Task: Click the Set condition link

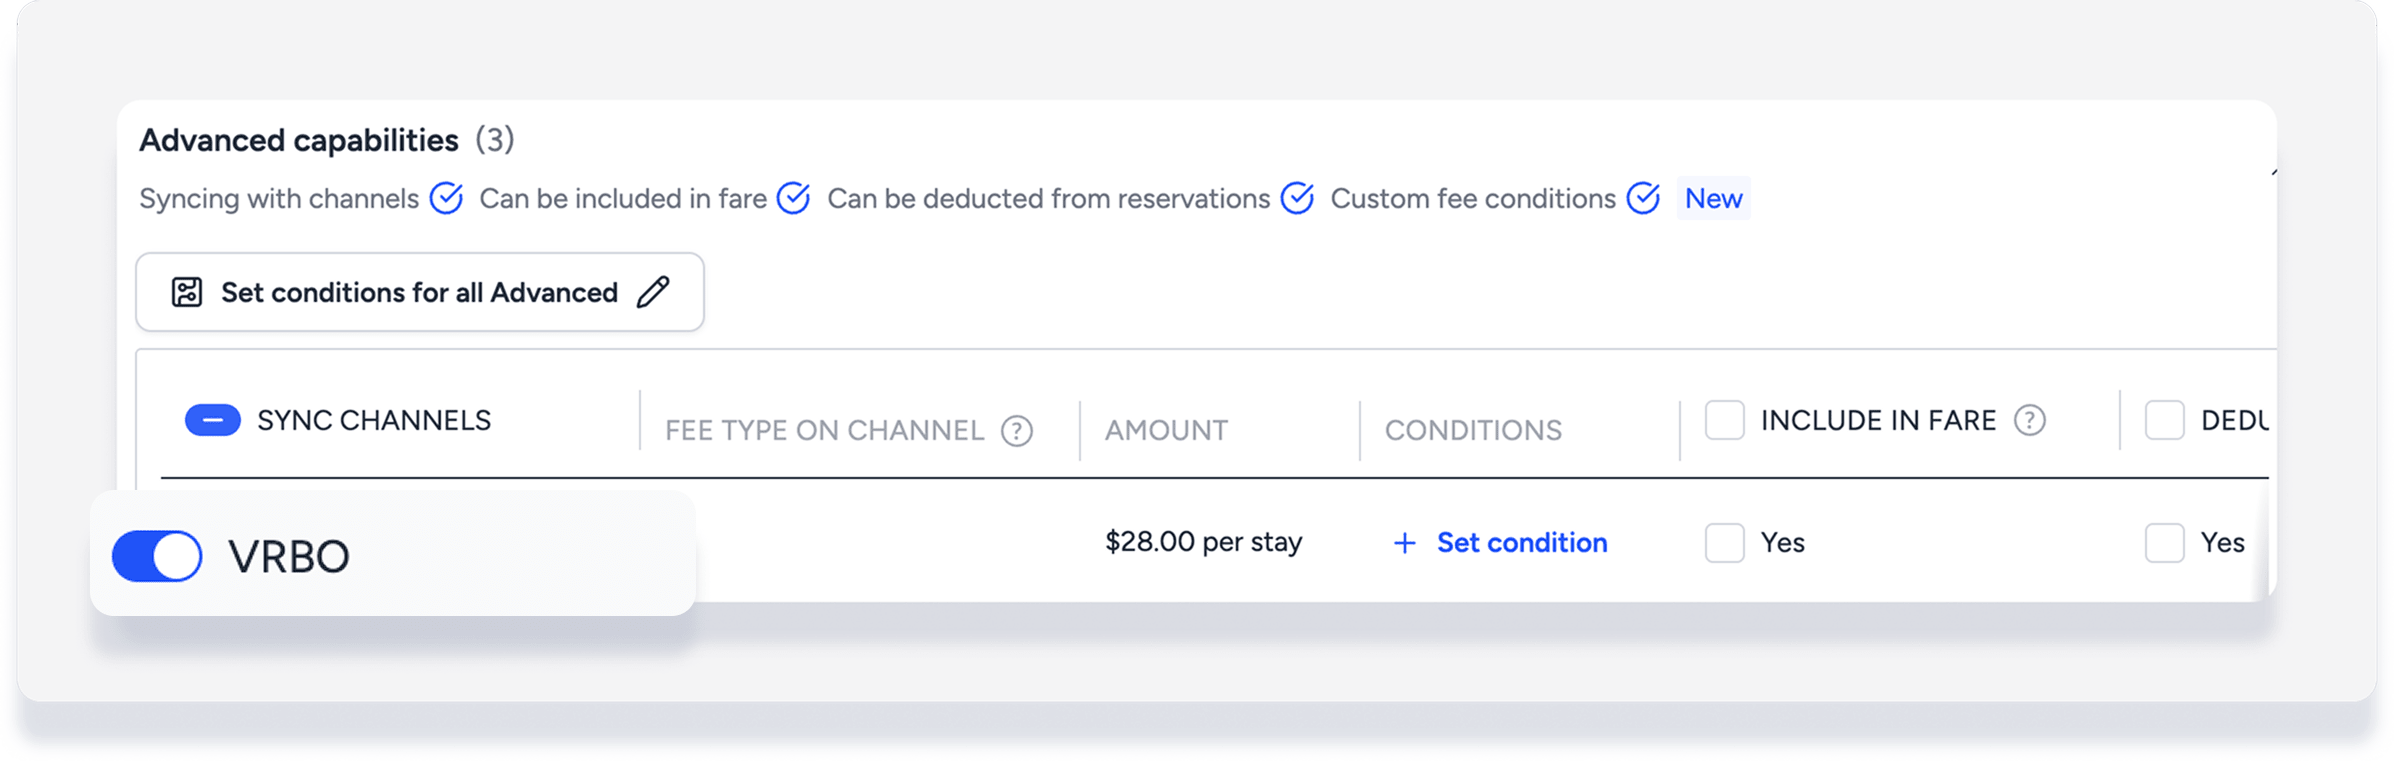Action: click(1521, 543)
